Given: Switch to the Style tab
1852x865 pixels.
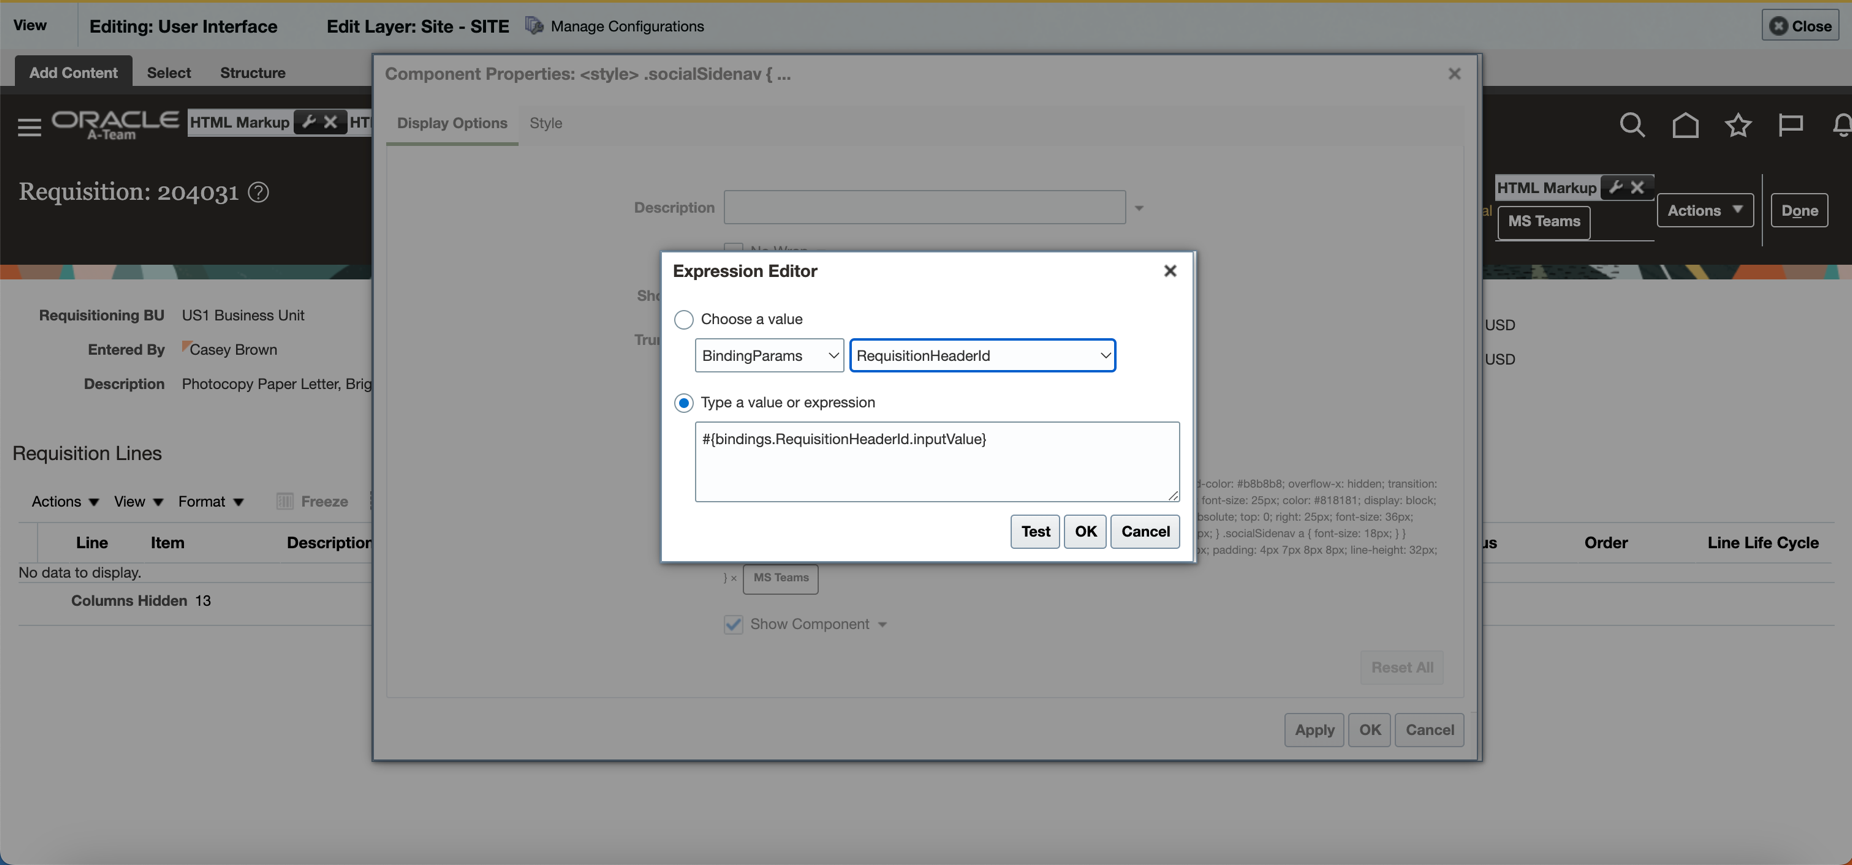Looking at the screenshot, I should pos(546,123).
